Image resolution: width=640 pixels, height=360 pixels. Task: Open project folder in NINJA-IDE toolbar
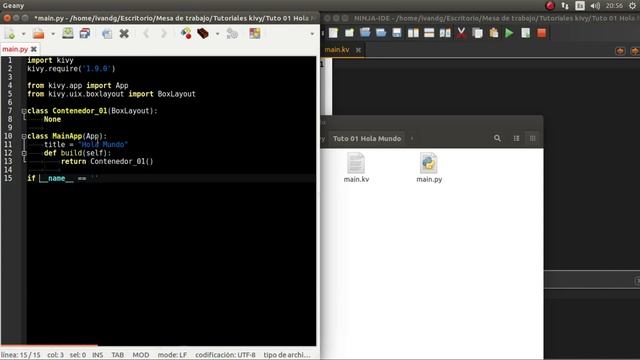click(x=381, y=33)
